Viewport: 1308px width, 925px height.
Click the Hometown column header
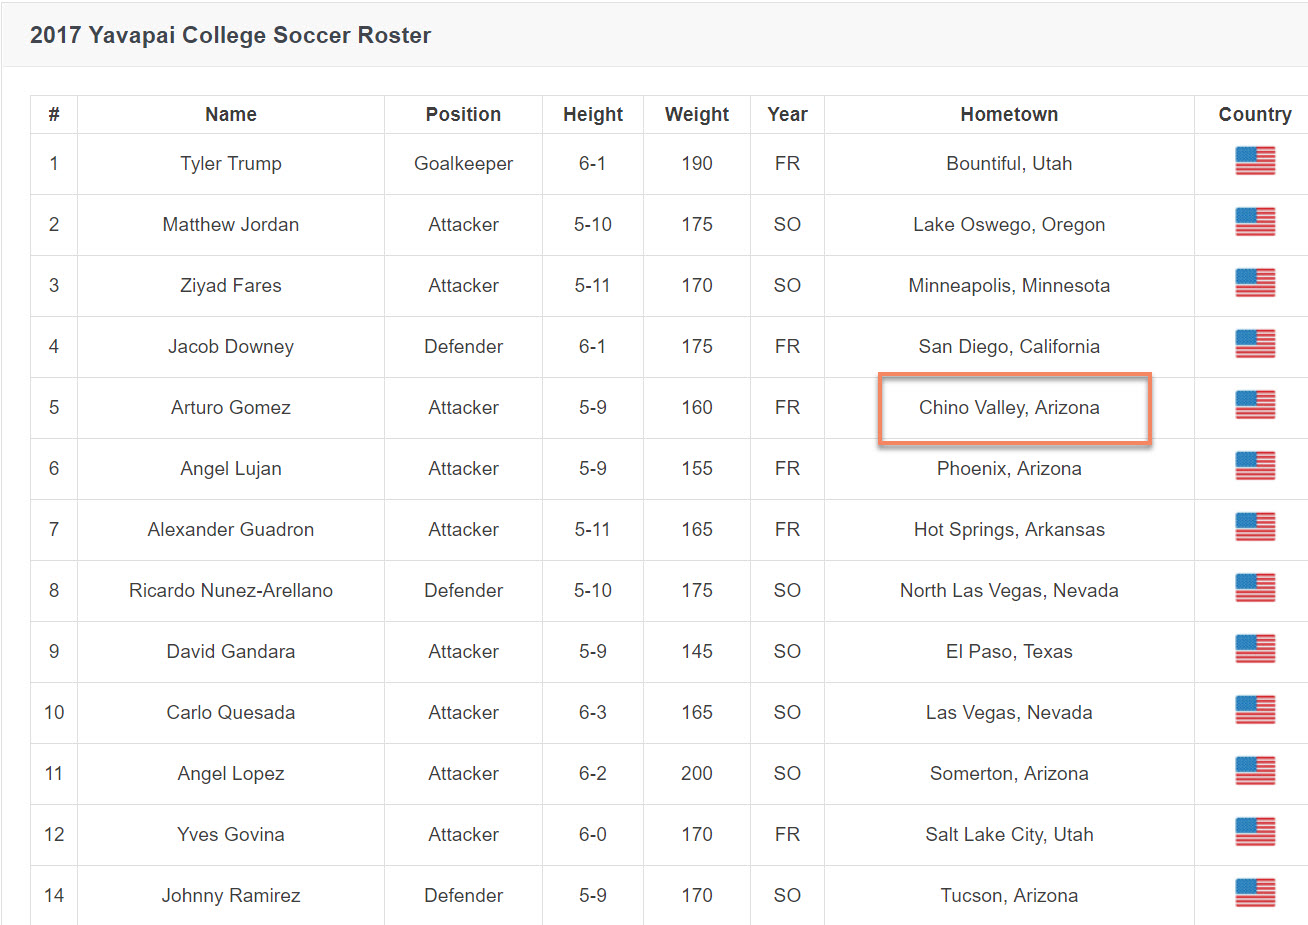[1009, 115]
